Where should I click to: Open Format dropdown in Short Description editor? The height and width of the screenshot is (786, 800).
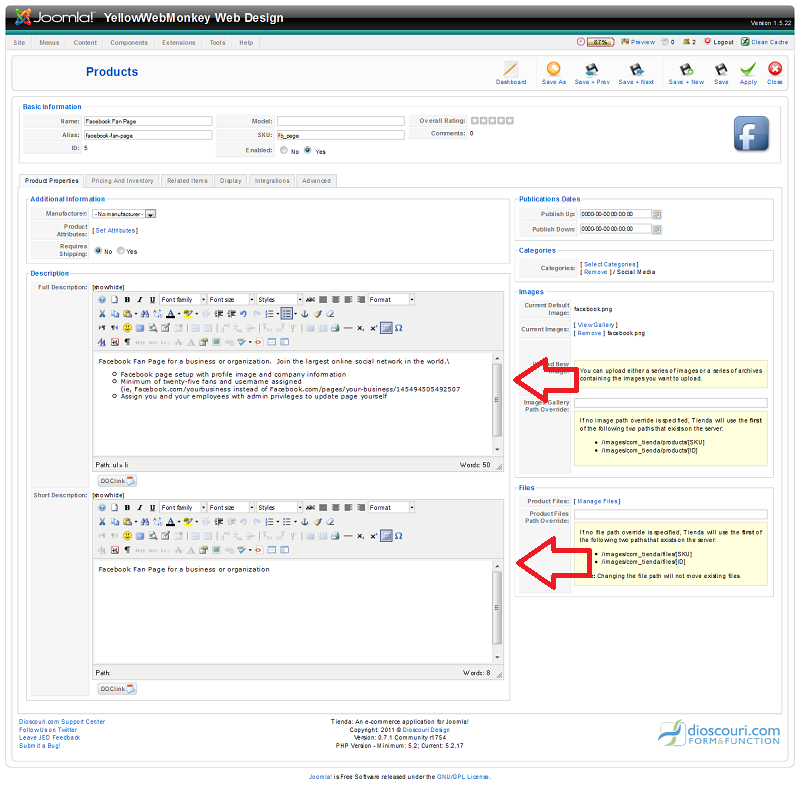point(389,507)
